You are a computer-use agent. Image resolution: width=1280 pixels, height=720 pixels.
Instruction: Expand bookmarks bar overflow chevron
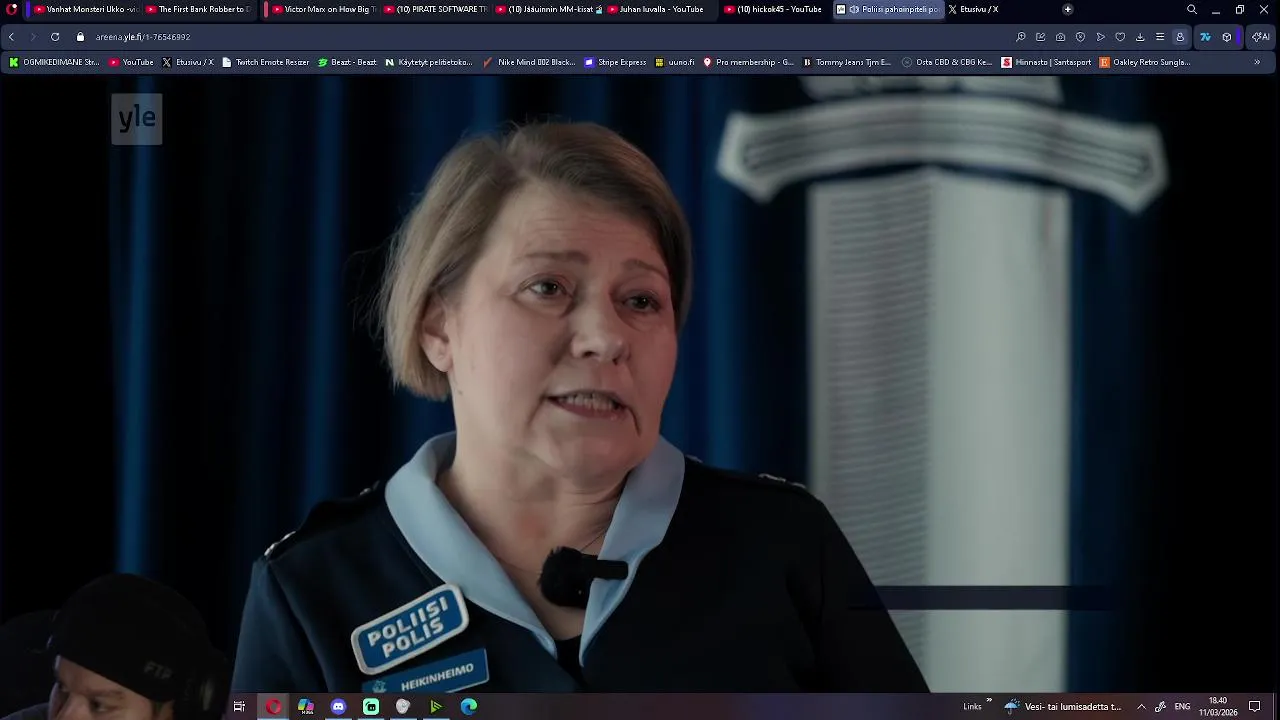1257,62
